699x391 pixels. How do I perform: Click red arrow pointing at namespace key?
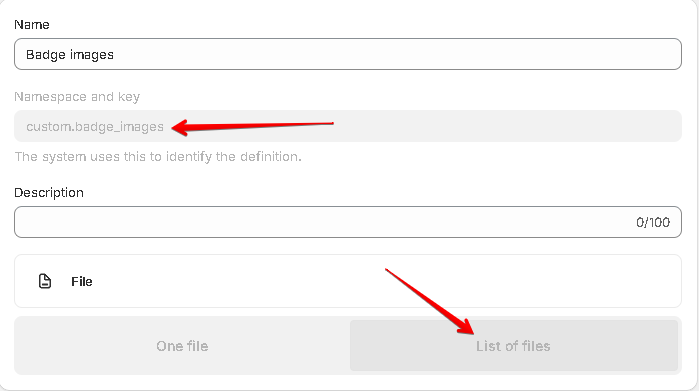pyautogui.click(x=253, y=127)
